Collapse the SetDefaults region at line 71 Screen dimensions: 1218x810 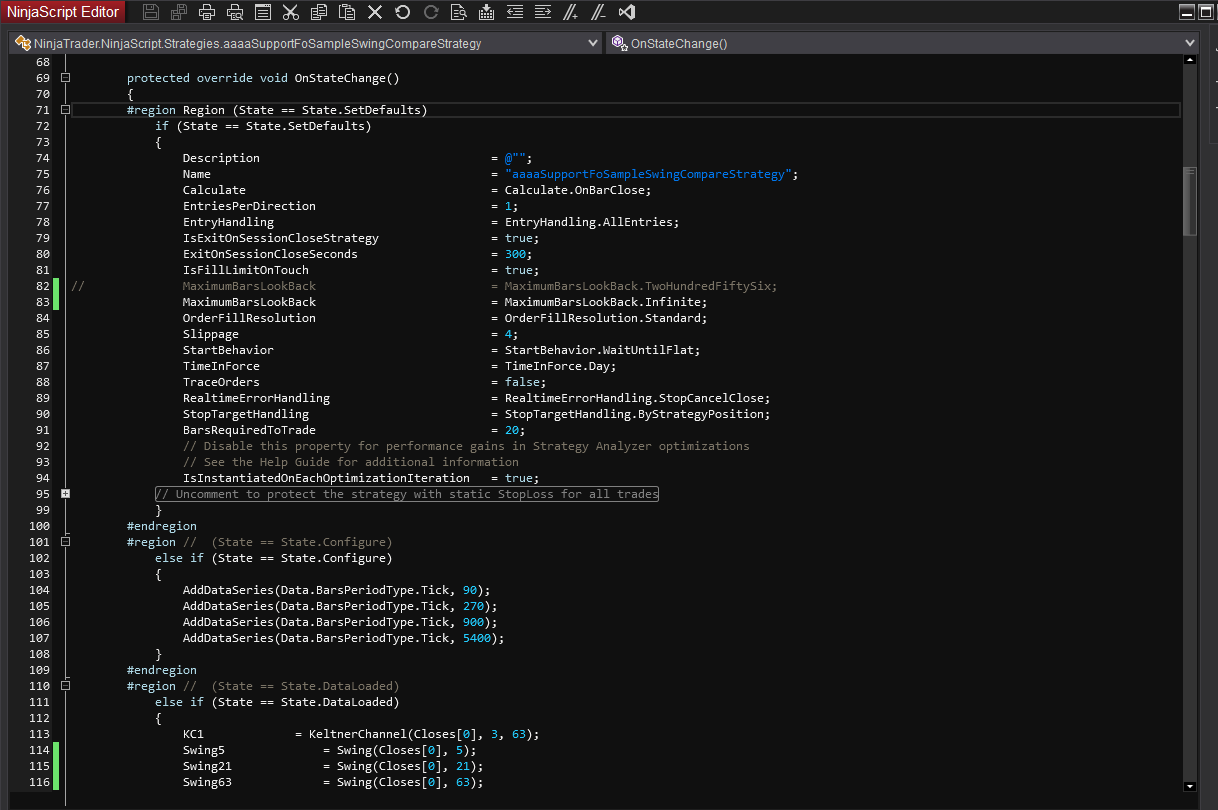[65, 110]
